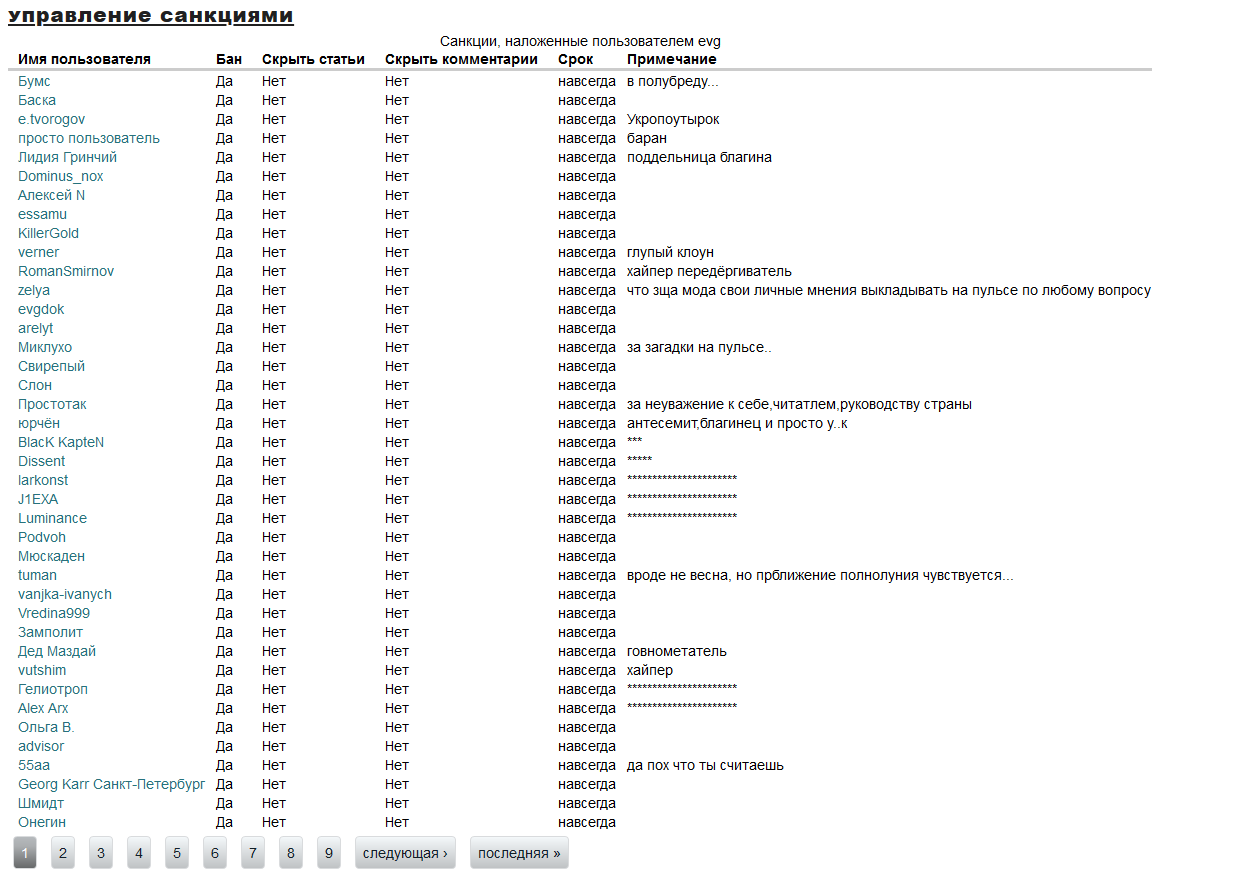The width and height of the screenshot is (1260, 877).
Task: Open BlacK KapteN user link
Action: [61, 442]
